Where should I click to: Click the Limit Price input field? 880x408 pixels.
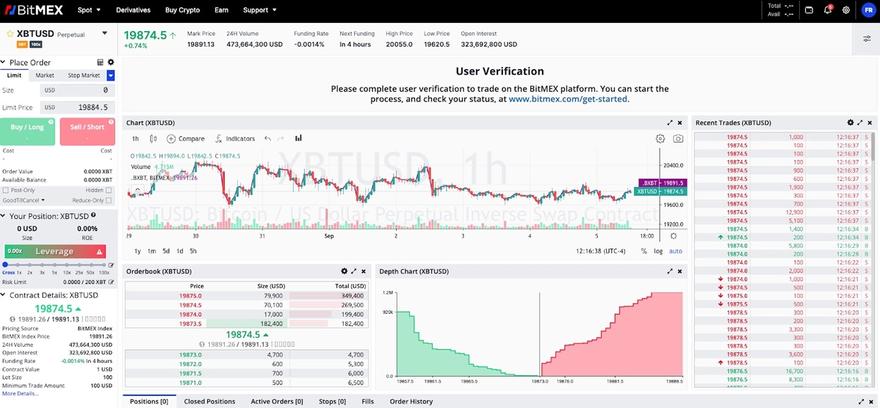[77, 107]
